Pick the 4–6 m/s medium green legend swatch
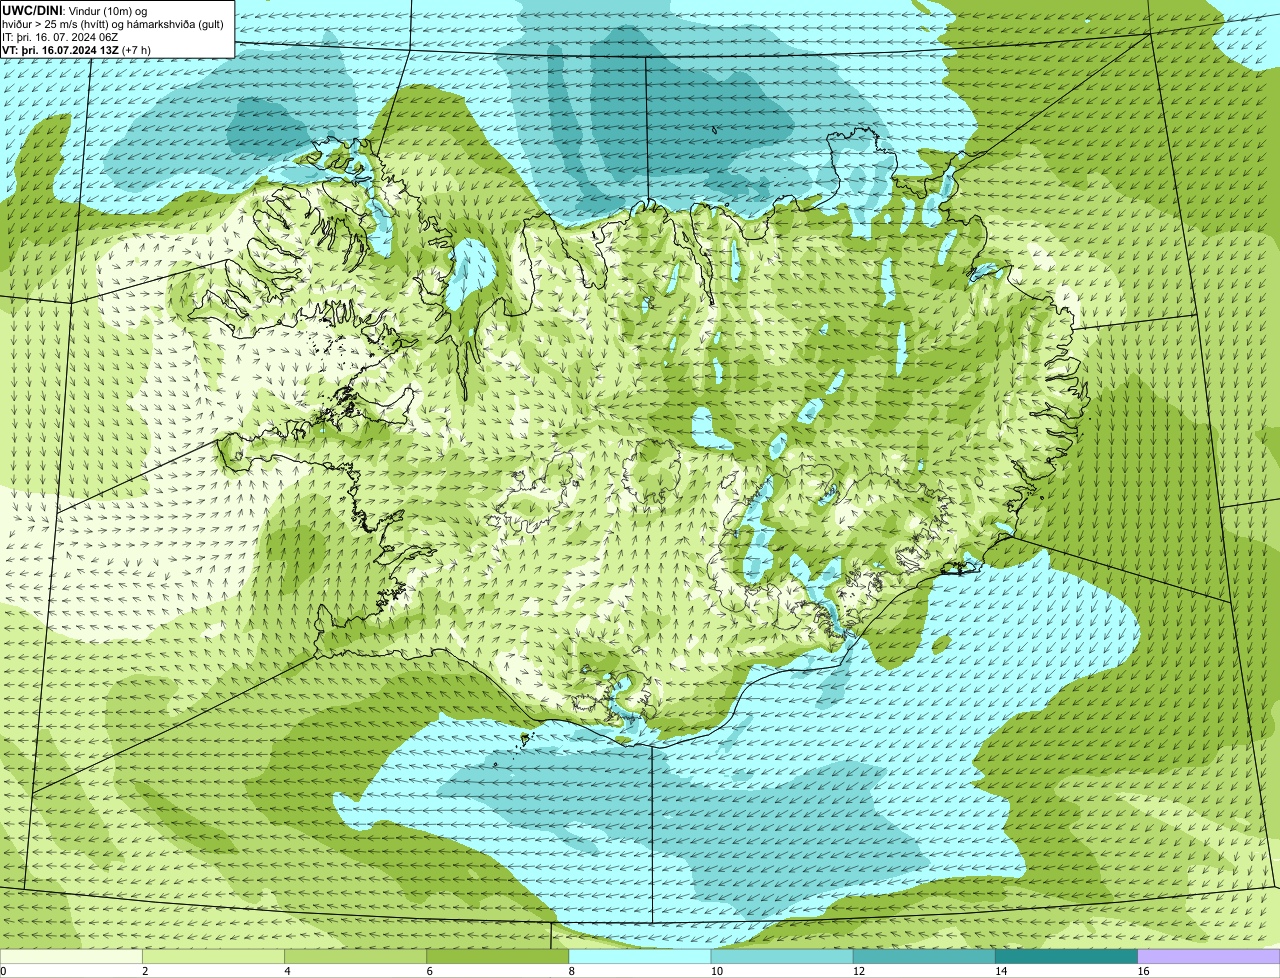The image size is (1280, 978). [x=356, y=957]
